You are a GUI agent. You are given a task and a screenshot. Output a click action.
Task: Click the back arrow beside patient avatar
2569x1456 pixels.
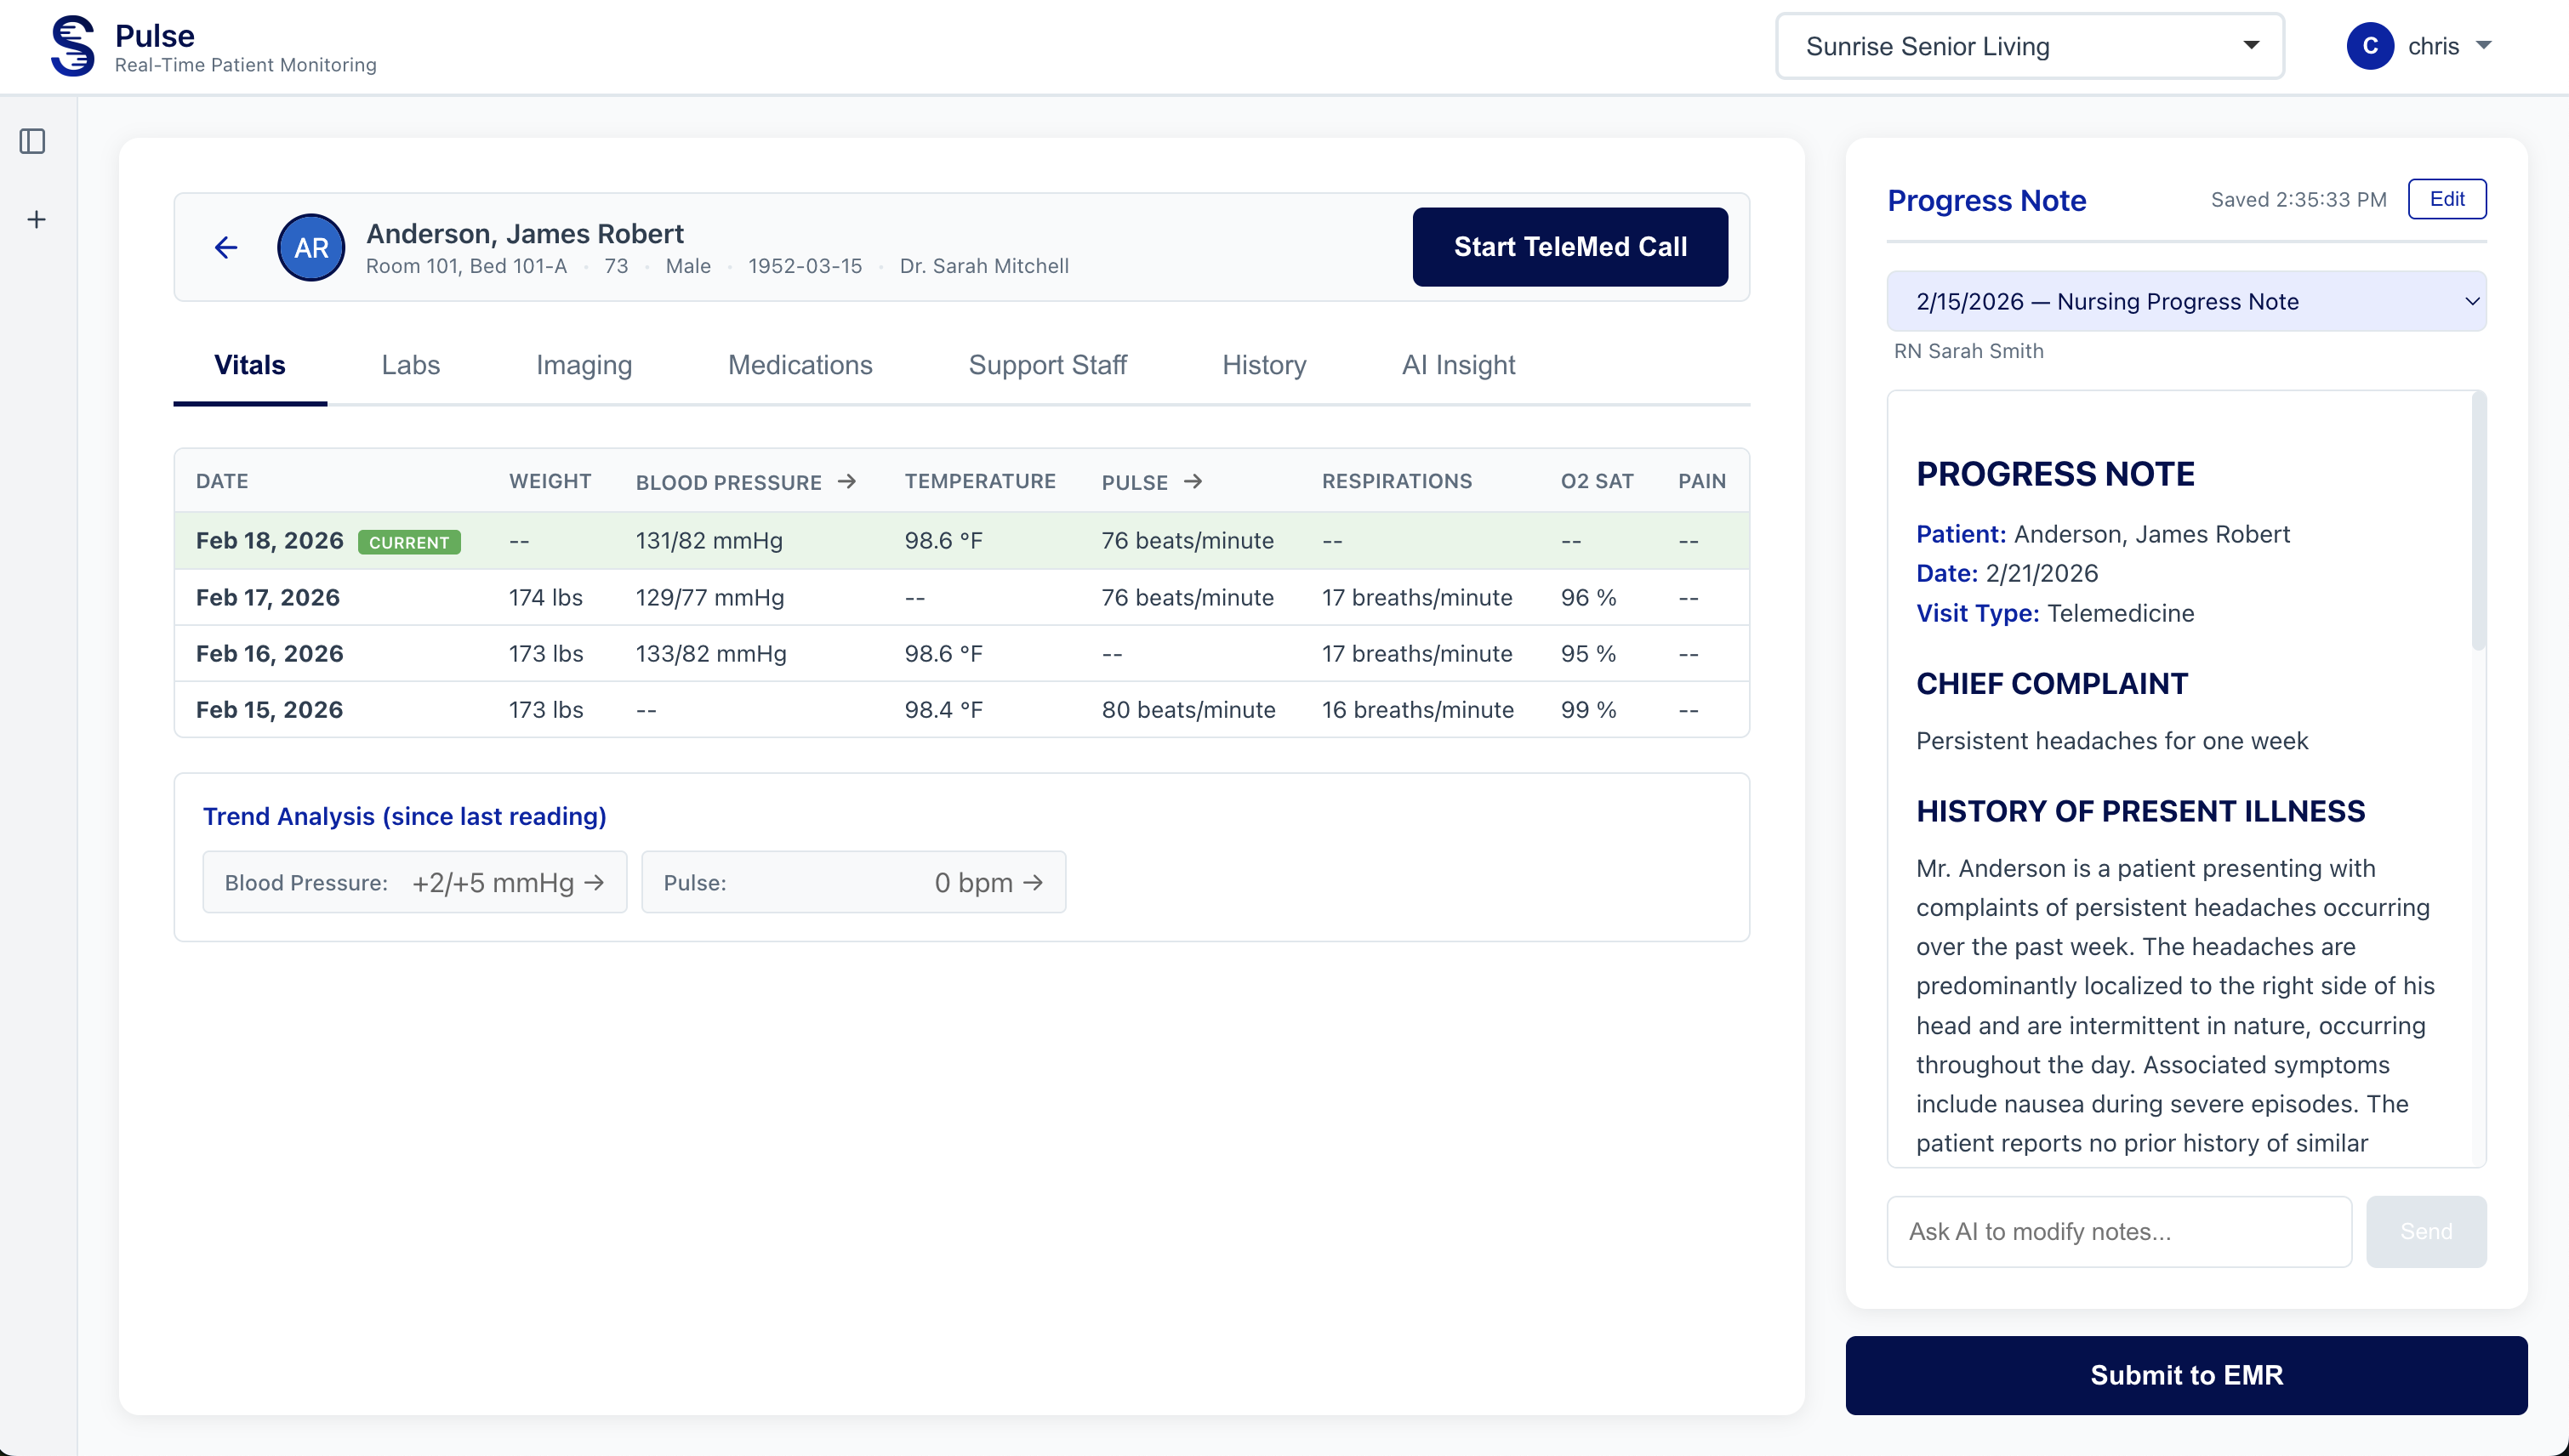pyautogui.click(x=226, y=247)
